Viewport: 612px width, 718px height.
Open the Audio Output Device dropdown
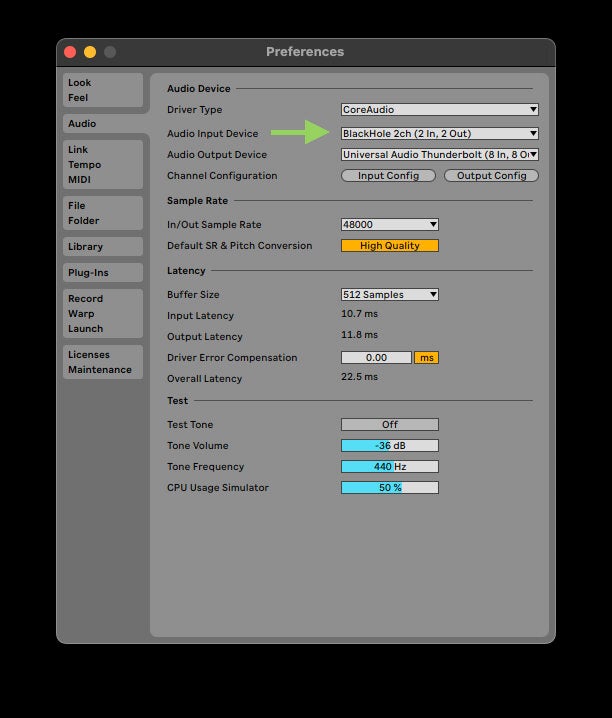(x=439, y=154)
